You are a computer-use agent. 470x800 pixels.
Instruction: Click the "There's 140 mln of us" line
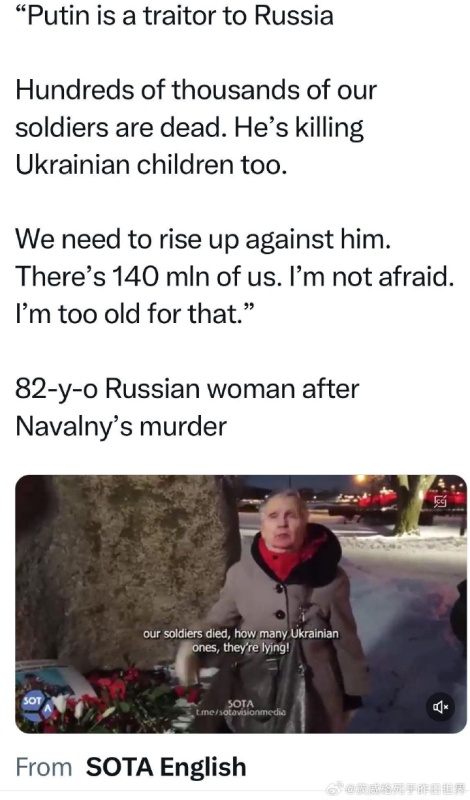pyautogui.click(x=234, y=277)
